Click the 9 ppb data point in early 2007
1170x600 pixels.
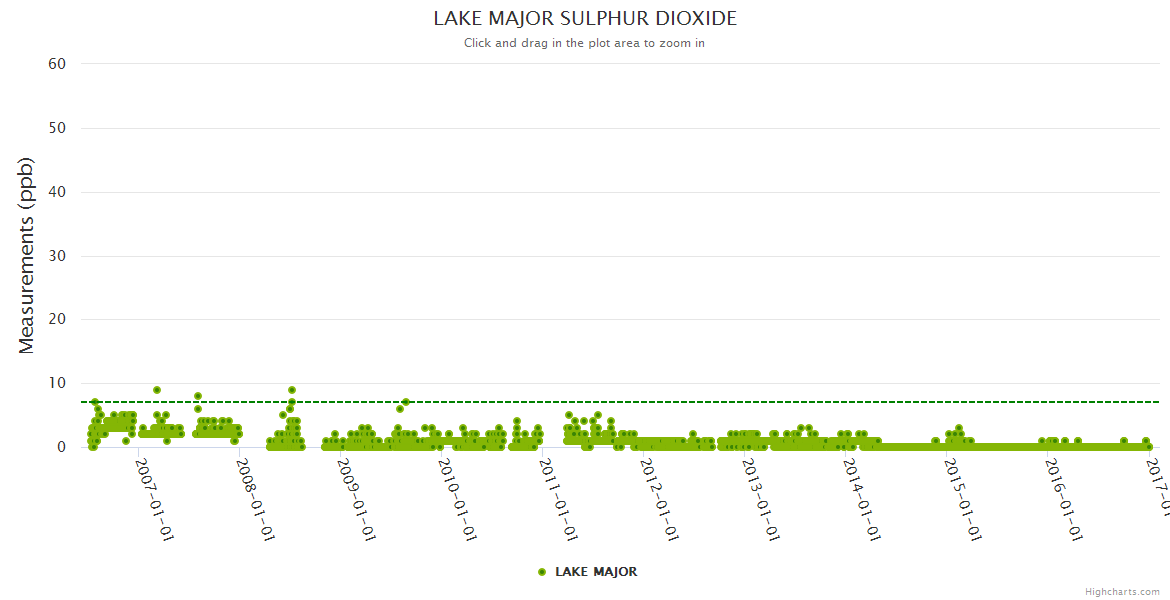pos(157,390)
